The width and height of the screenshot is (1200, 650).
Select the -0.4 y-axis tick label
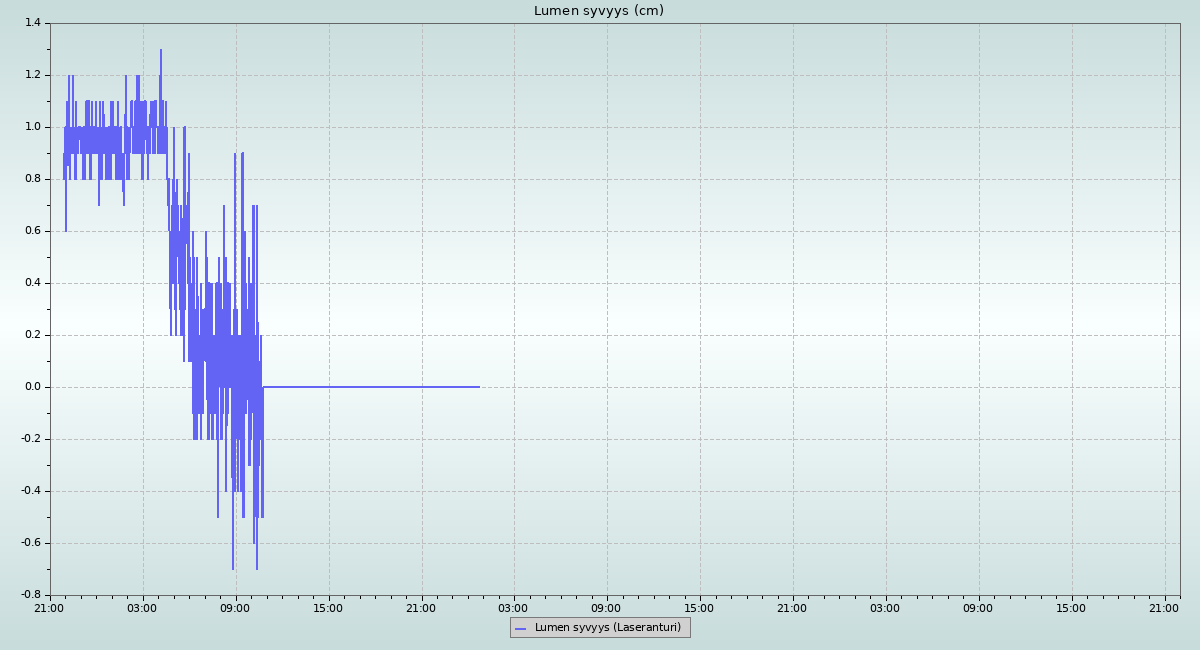(x=31, y=491)
